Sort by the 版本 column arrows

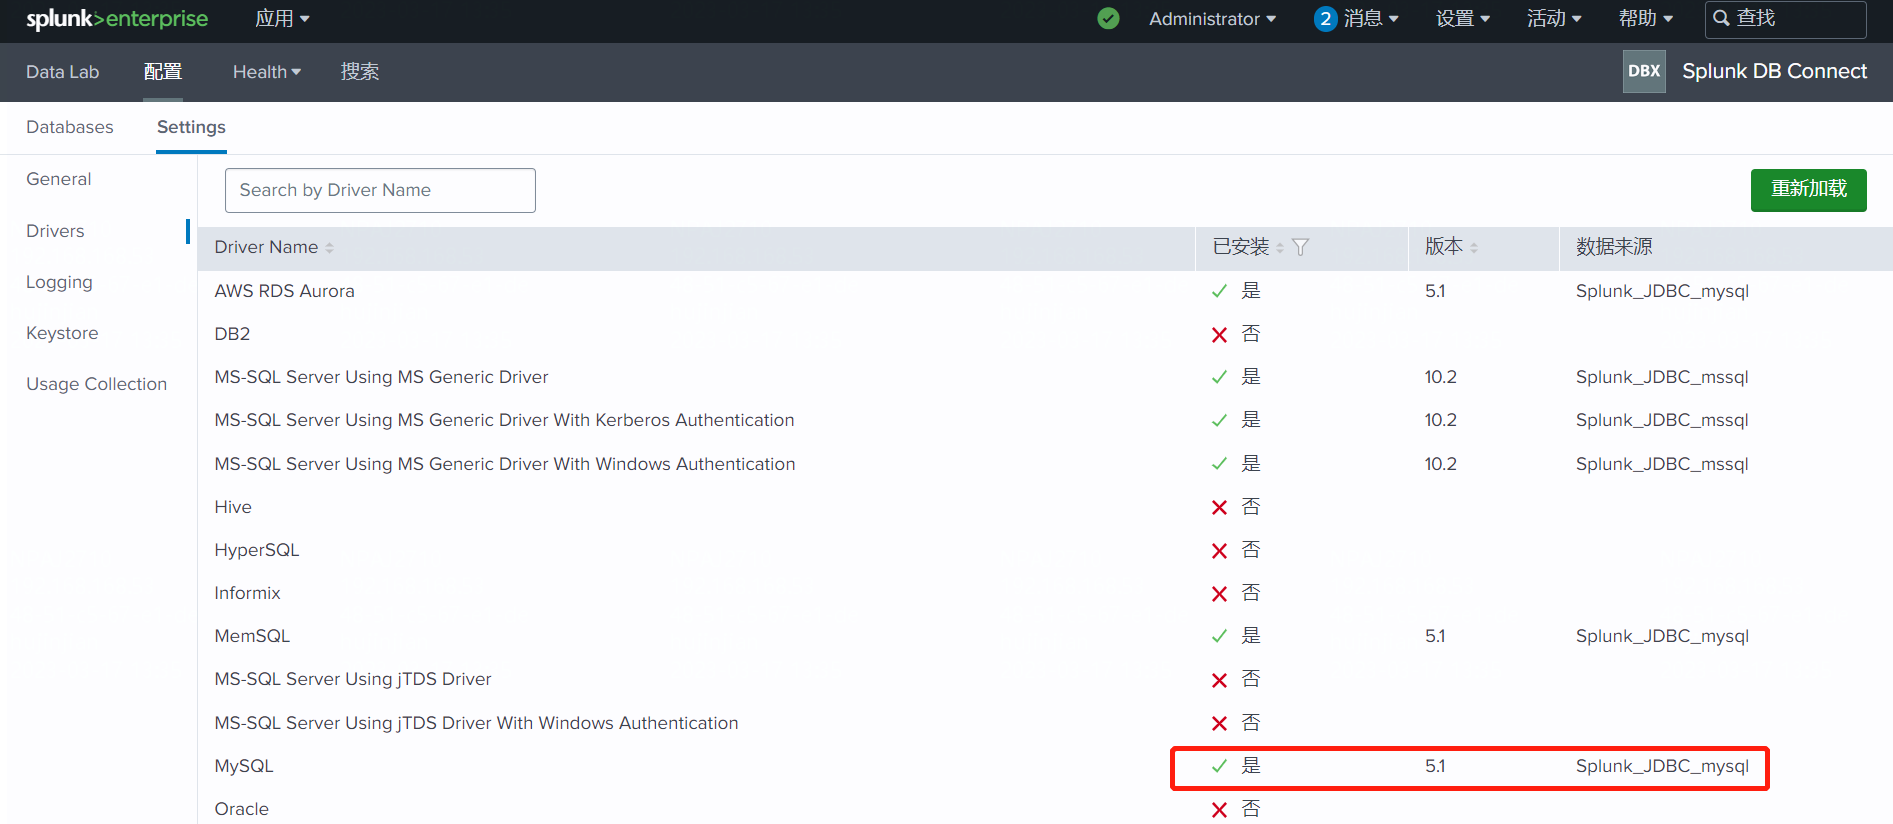1474,248
